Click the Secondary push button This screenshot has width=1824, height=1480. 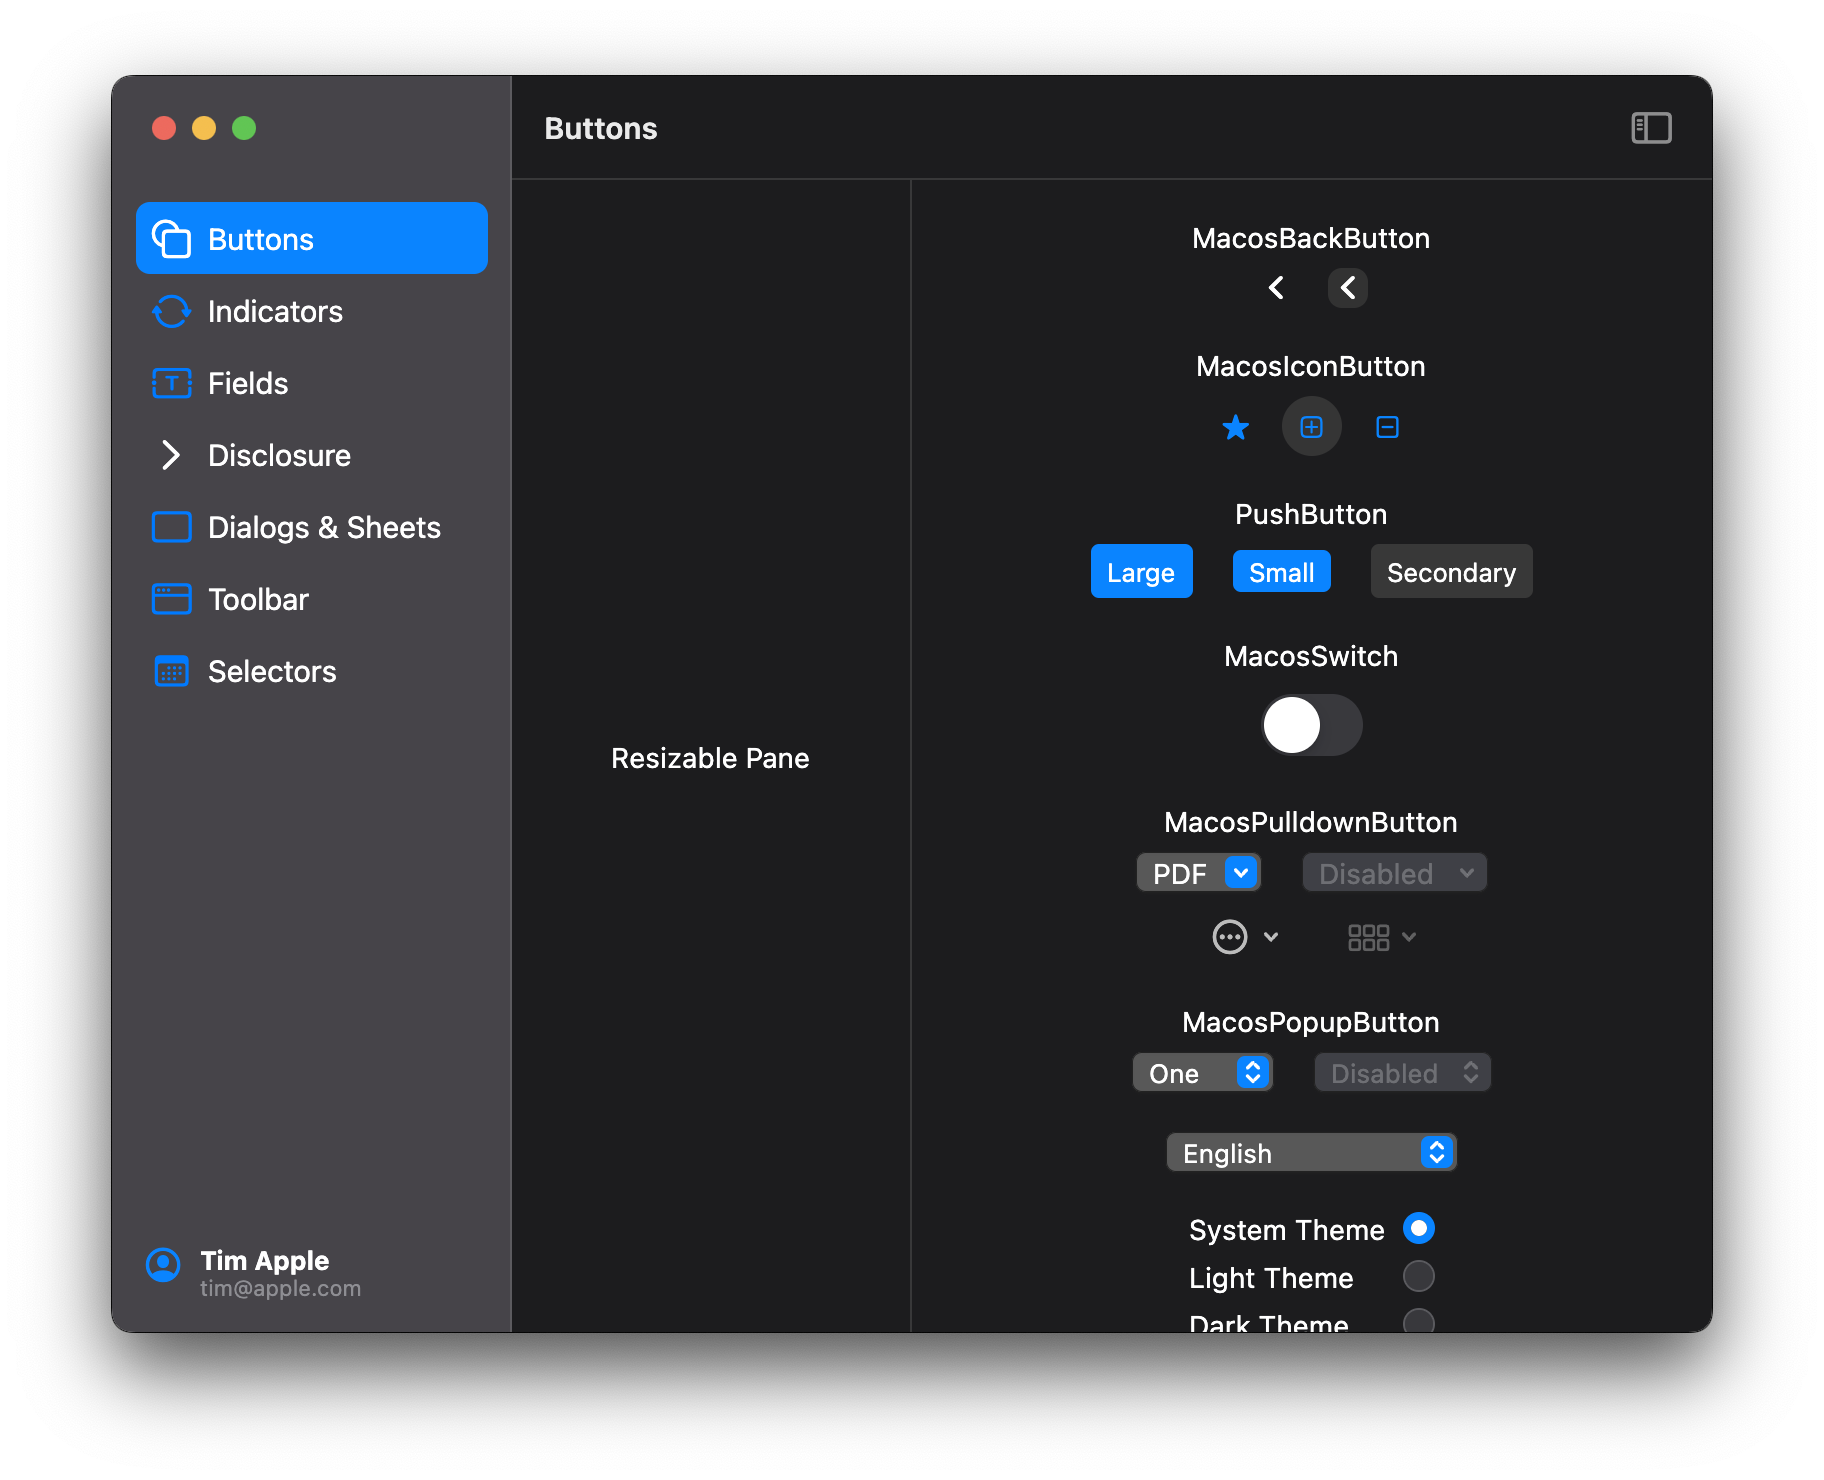pos(1451,571)
